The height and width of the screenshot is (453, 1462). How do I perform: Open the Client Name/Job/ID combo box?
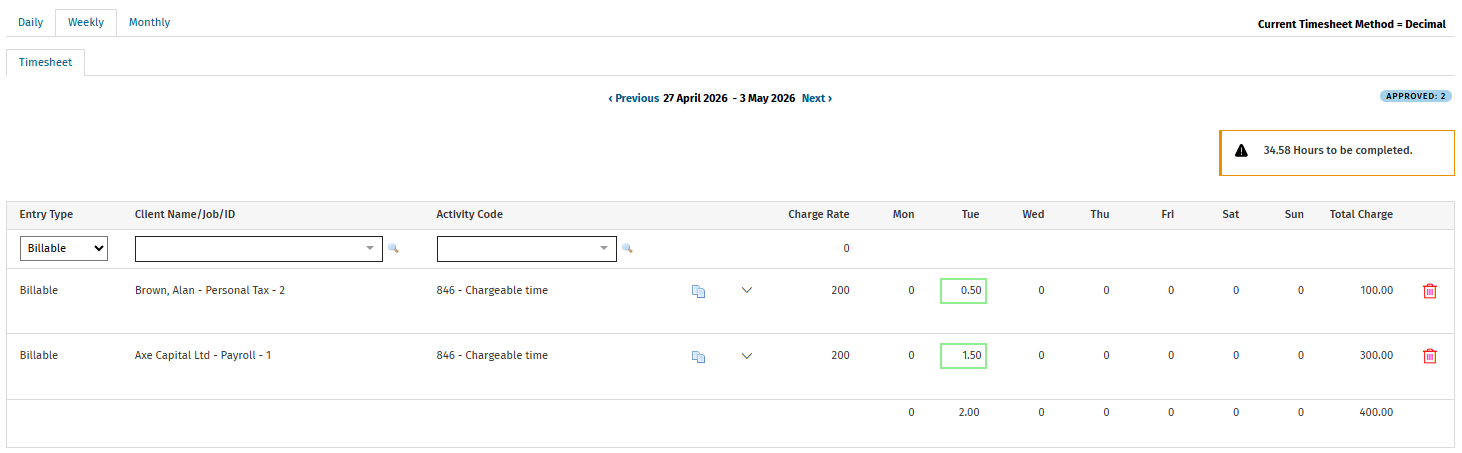(x=259, y=248)
